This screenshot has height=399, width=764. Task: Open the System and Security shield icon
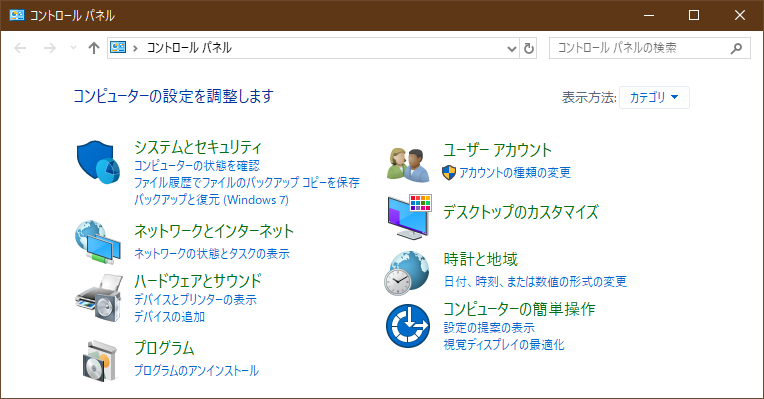click(x=98, y=162)
